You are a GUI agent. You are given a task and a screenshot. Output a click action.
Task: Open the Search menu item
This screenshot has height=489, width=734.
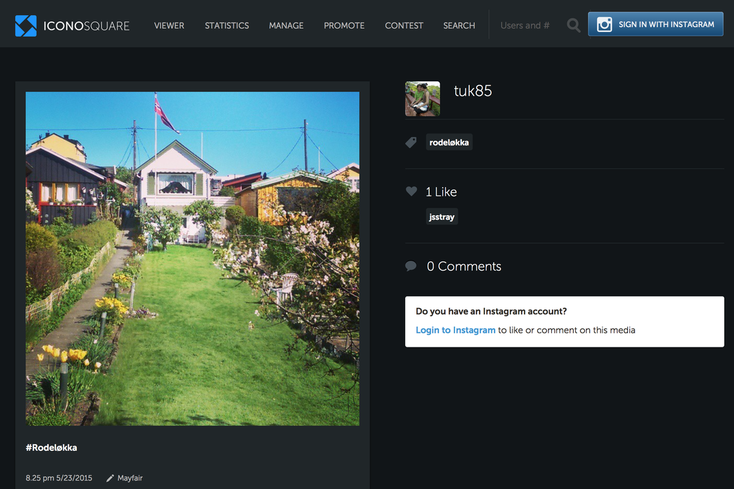tap(459, 26)
